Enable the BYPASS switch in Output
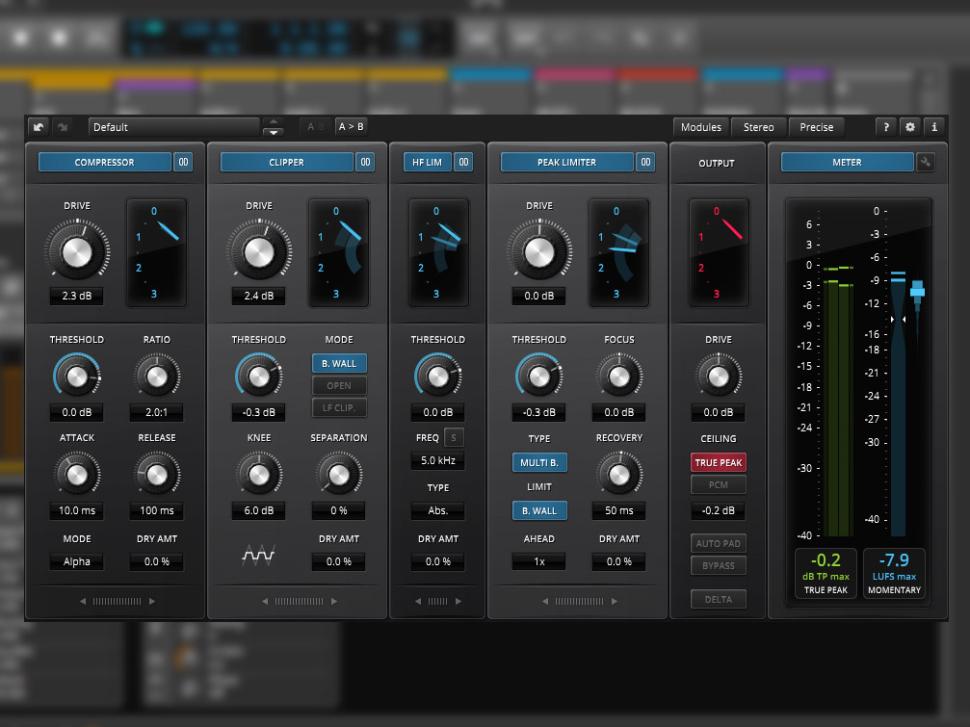The height and width of the screenshot is (727, 970). pos(718,566)
